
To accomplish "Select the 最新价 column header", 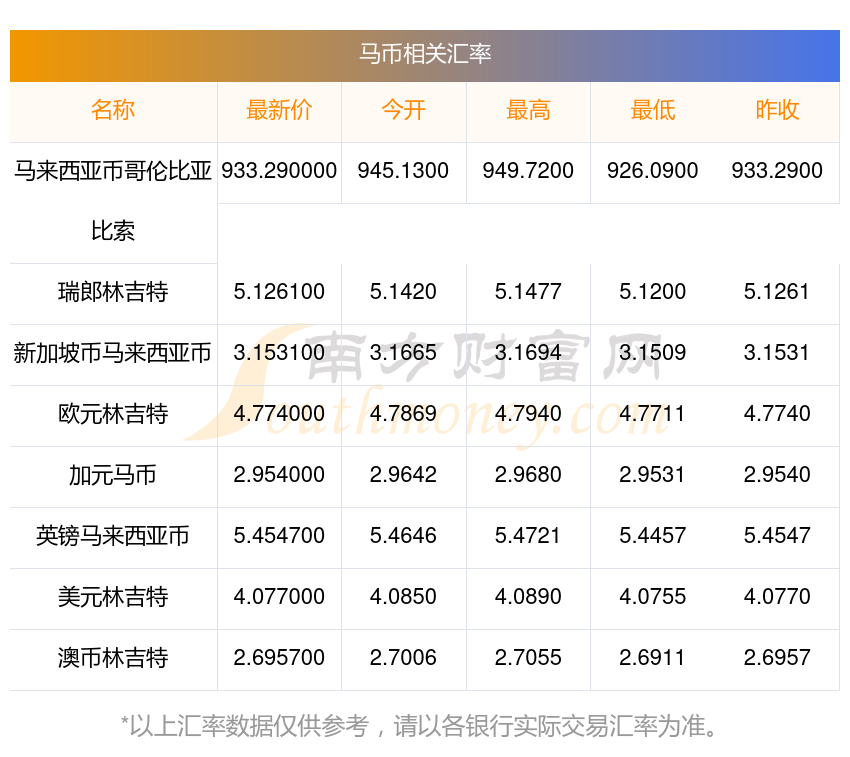I will 279,111.
